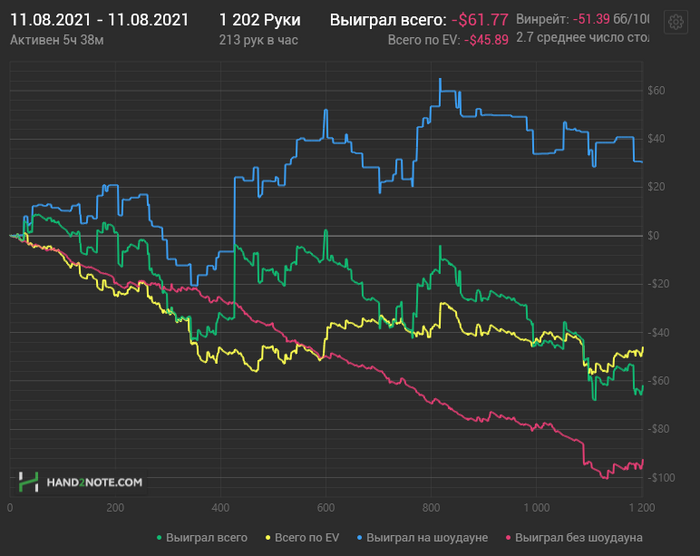Click the 1 200 x-axis label
This screenshot has height=556, width=700.
pyautogui.click(x=642, y=508)
